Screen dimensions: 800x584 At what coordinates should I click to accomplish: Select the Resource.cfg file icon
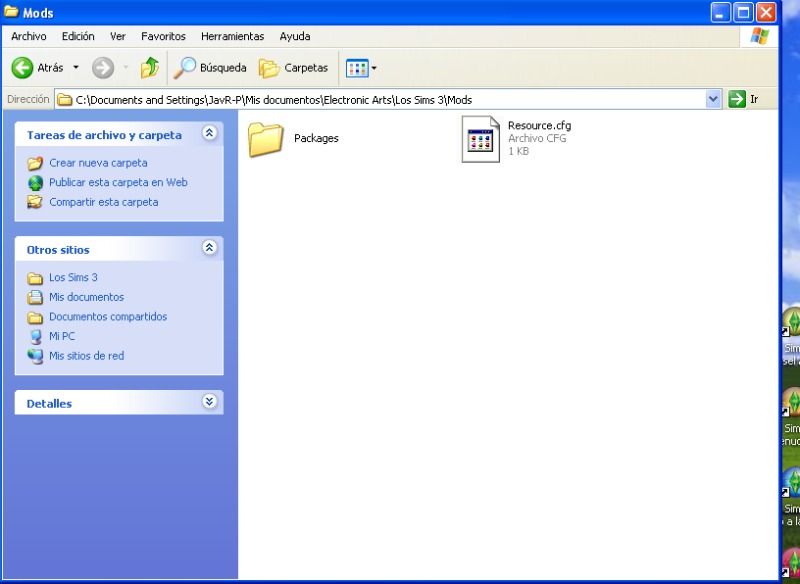tap(480, 138)
